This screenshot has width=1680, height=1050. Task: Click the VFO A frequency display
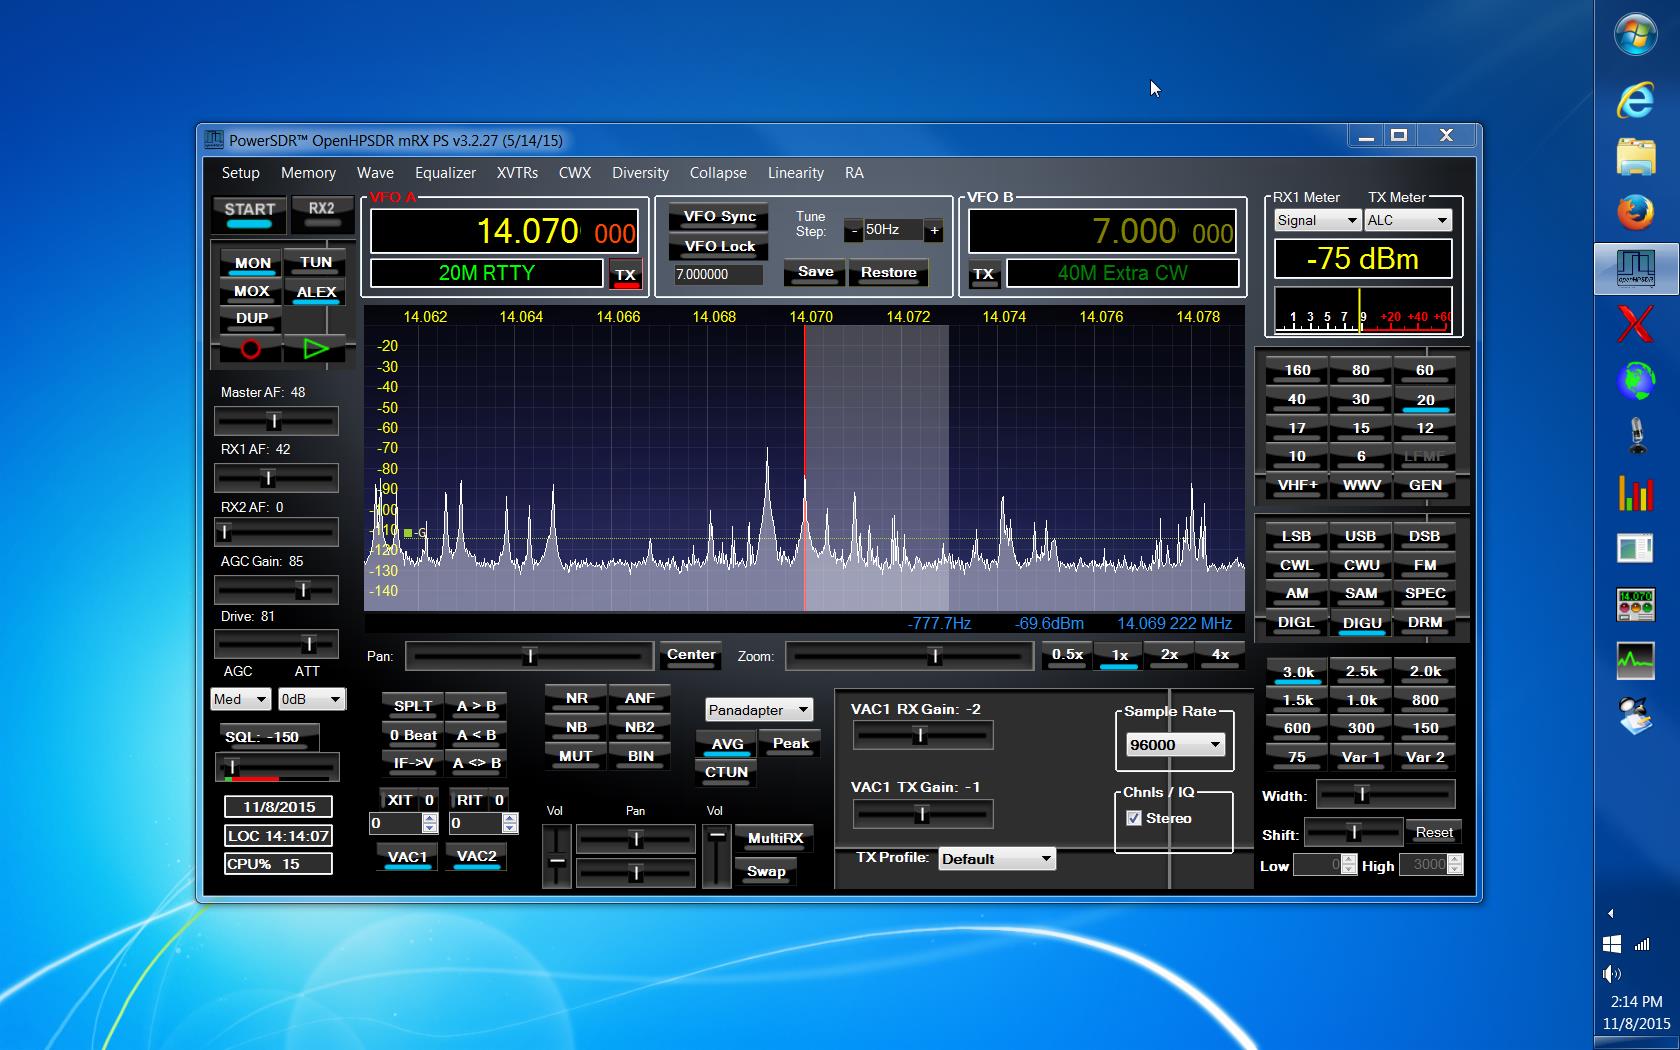pyautogui.click(x=504, y=232)
